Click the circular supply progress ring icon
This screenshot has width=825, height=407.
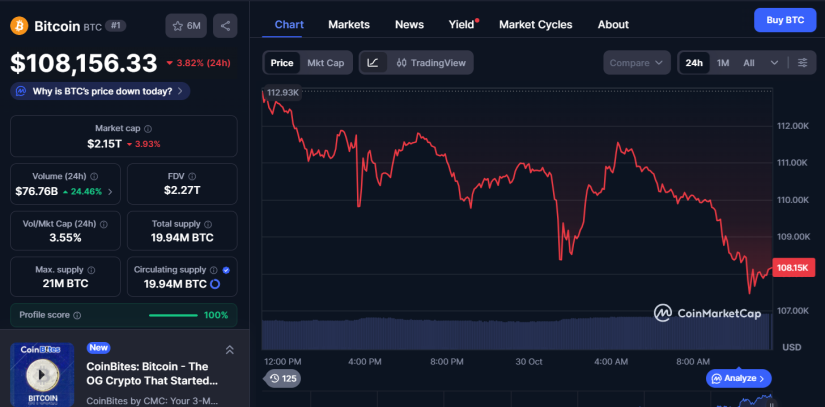[215, 284]
